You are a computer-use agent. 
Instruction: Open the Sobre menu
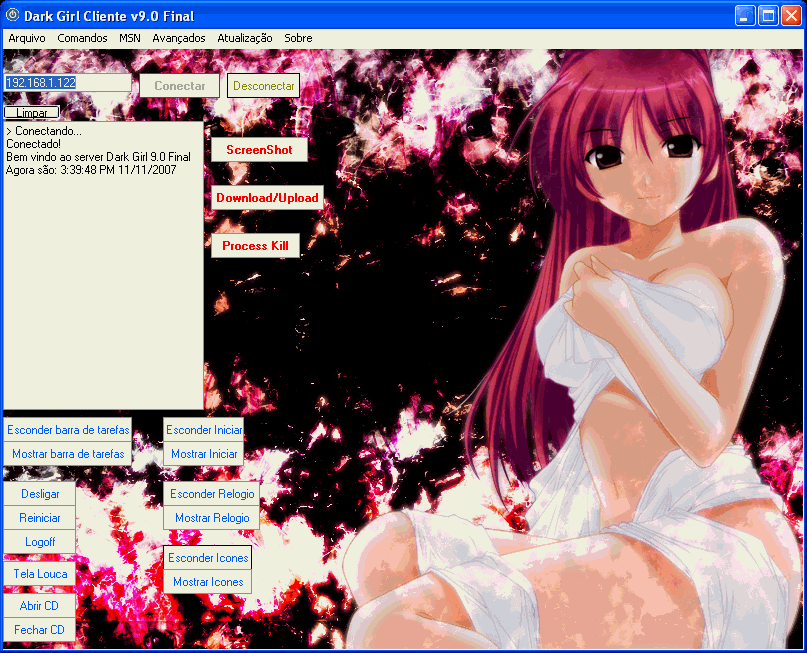click(x=297, y=38)
